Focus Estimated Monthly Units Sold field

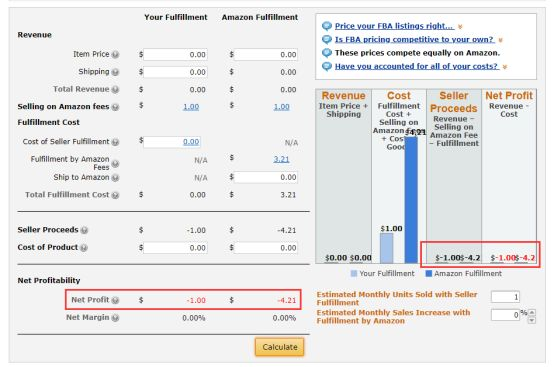(506, 297)
